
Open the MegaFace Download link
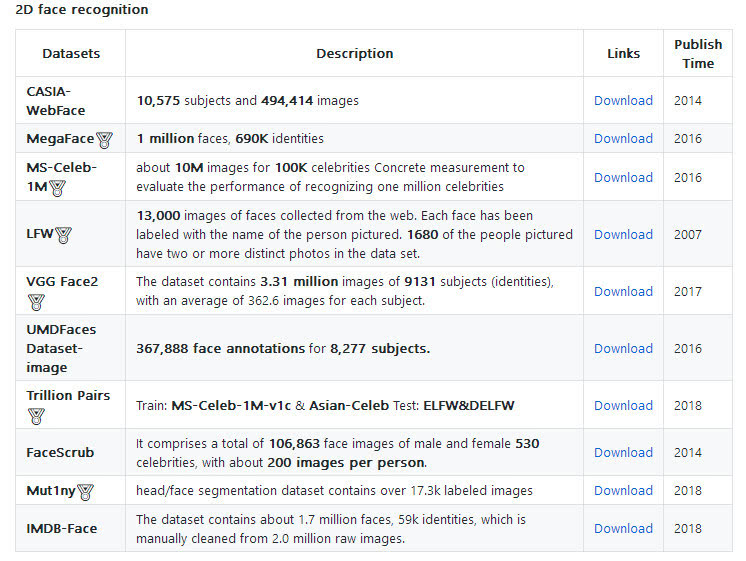tap(623, 139)
